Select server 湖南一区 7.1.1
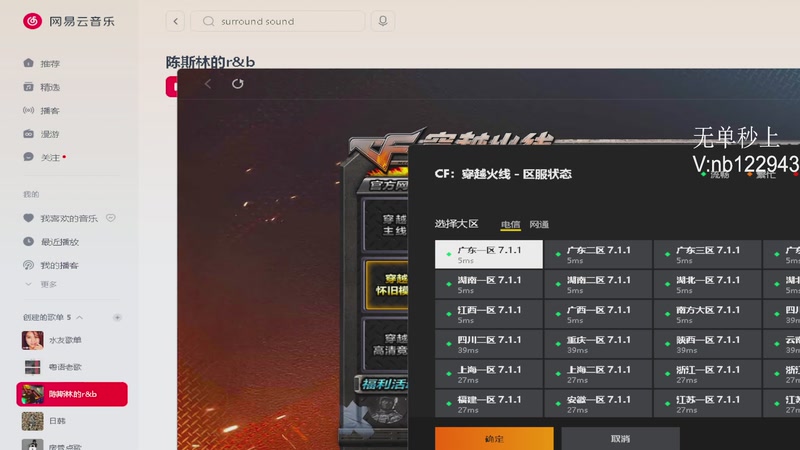The height and width of the screenshot is (450, 800). pyautogui.click(x=489, y=284)
